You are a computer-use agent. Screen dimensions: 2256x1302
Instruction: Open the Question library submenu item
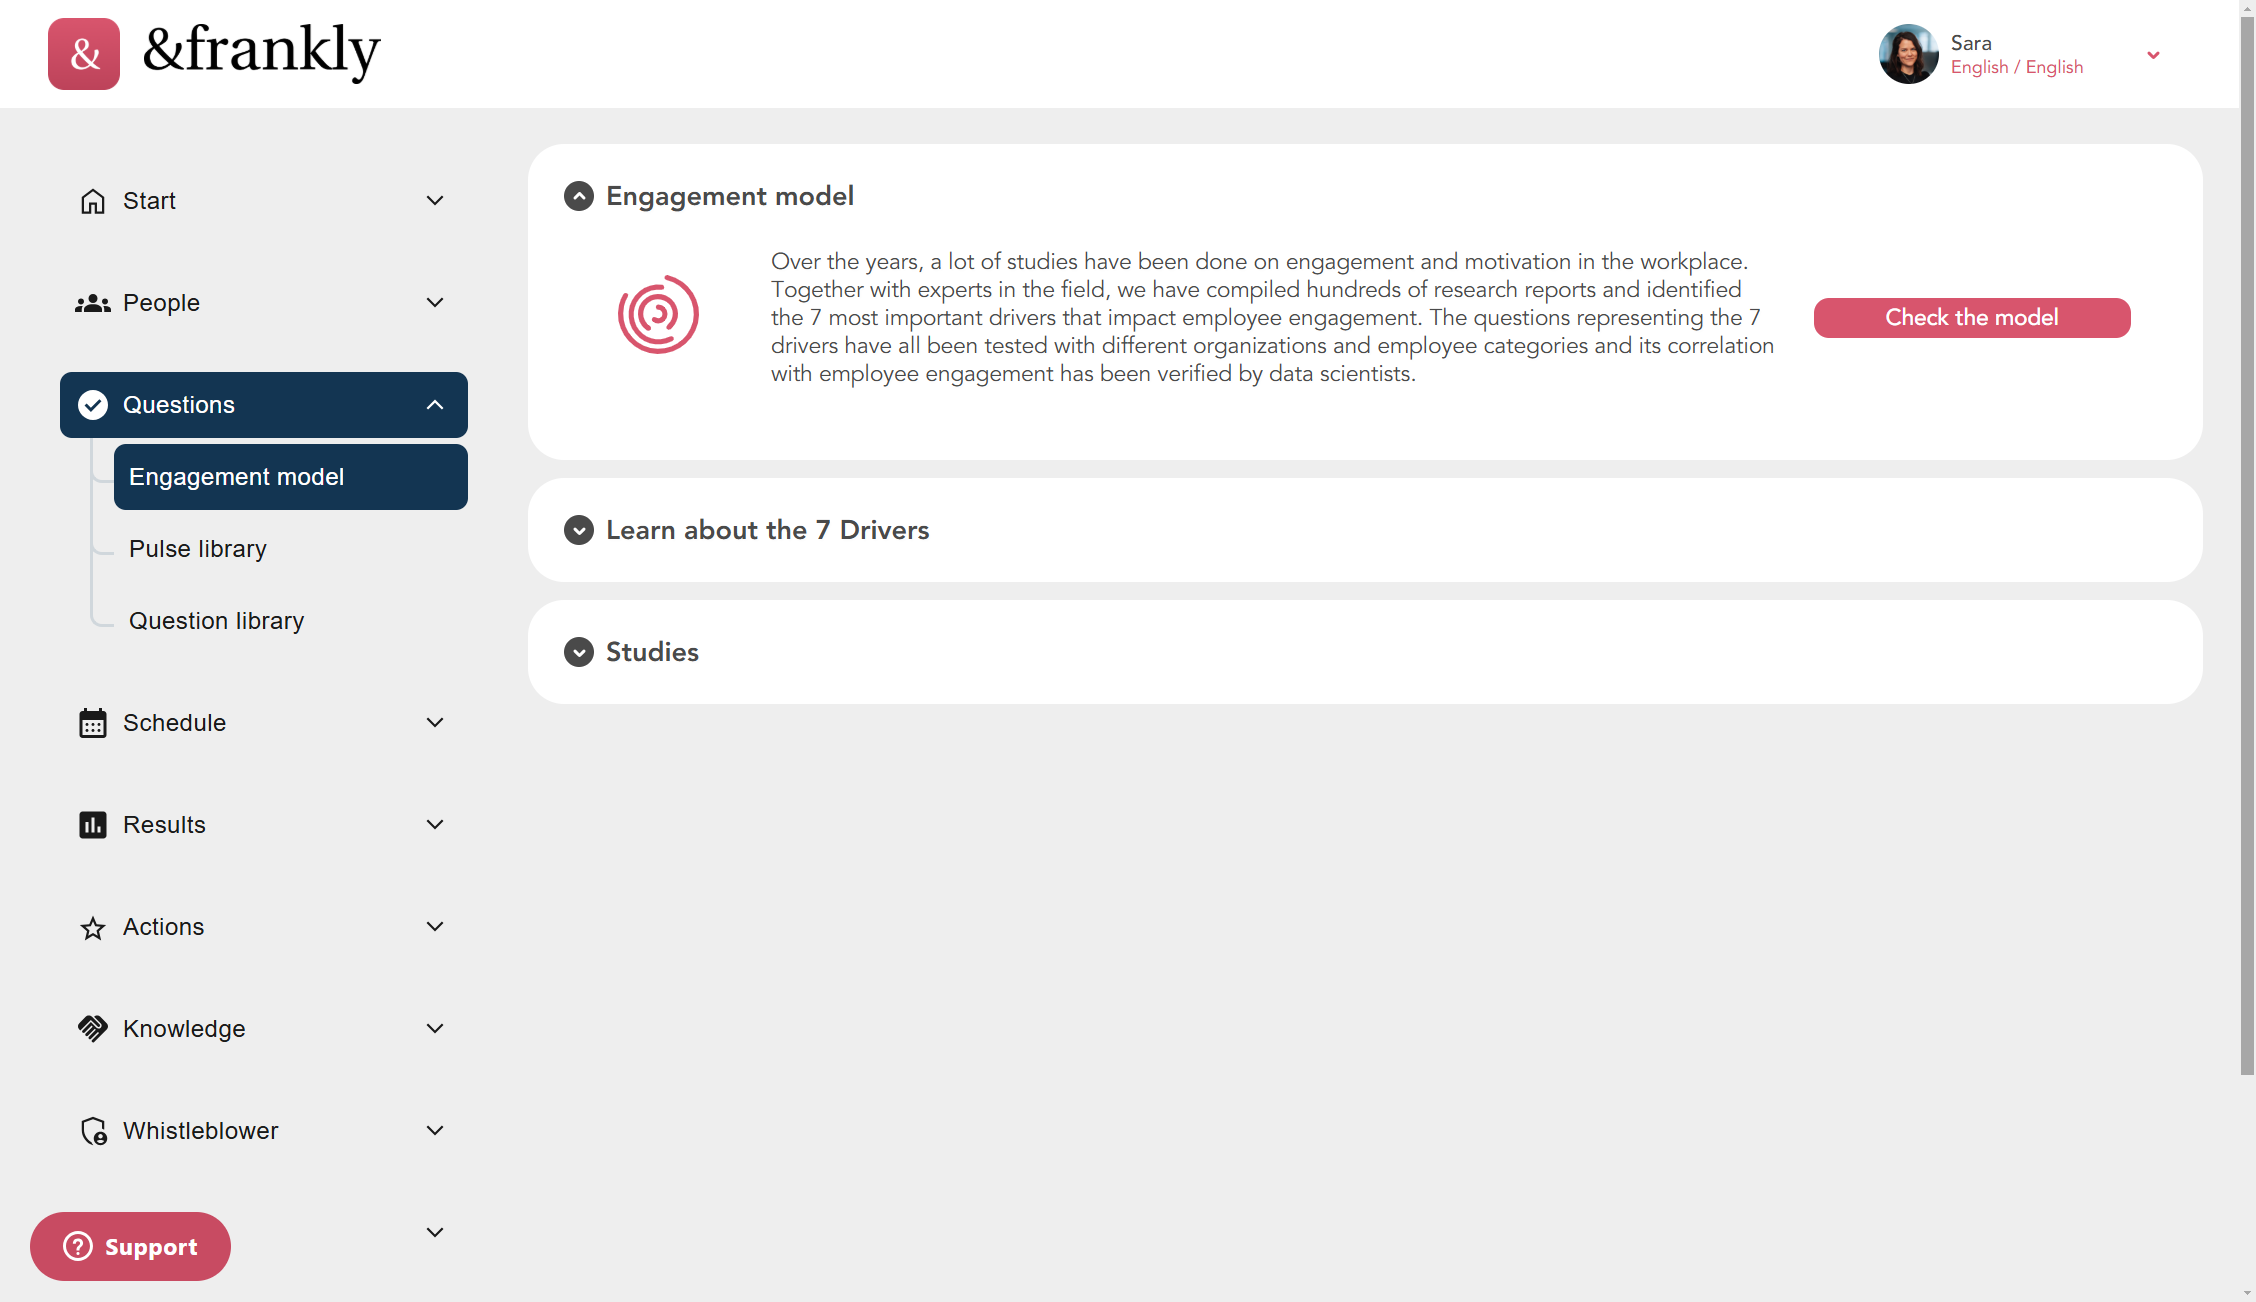[217, 621]
